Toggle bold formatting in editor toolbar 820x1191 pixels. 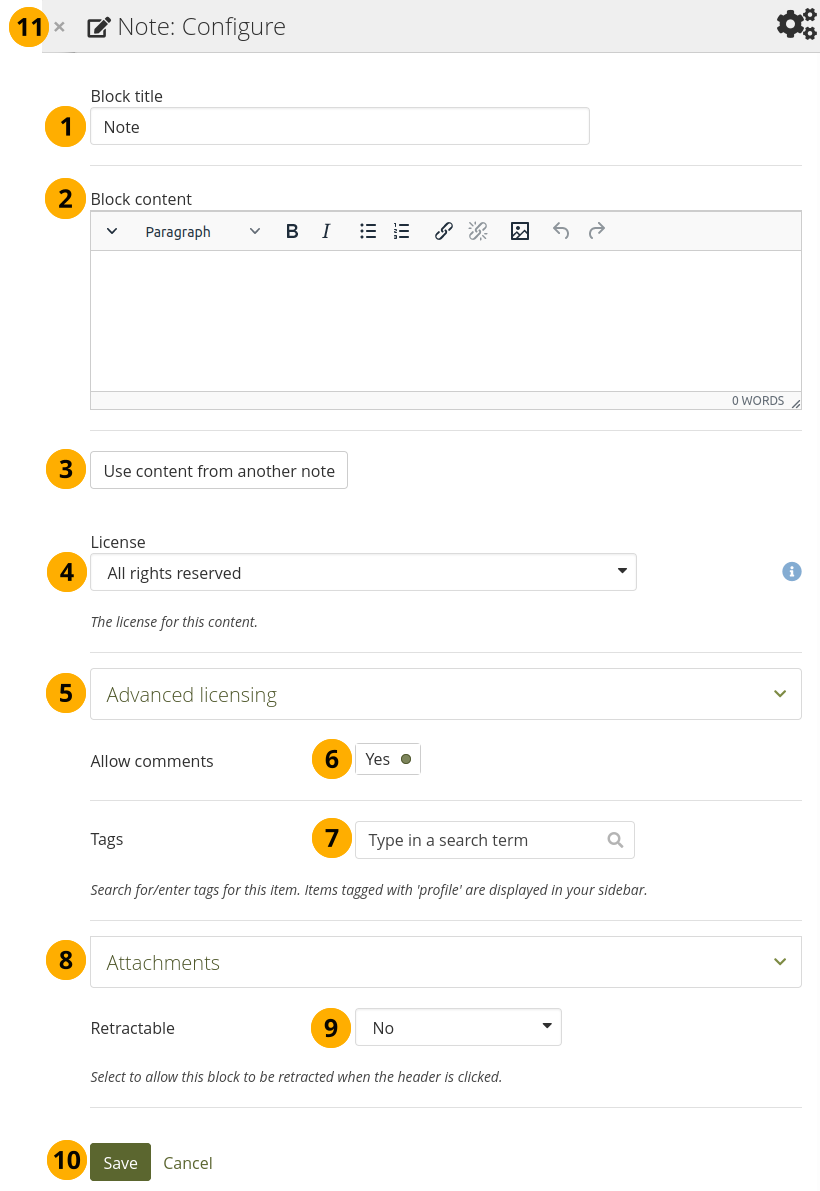pos(292,232)
